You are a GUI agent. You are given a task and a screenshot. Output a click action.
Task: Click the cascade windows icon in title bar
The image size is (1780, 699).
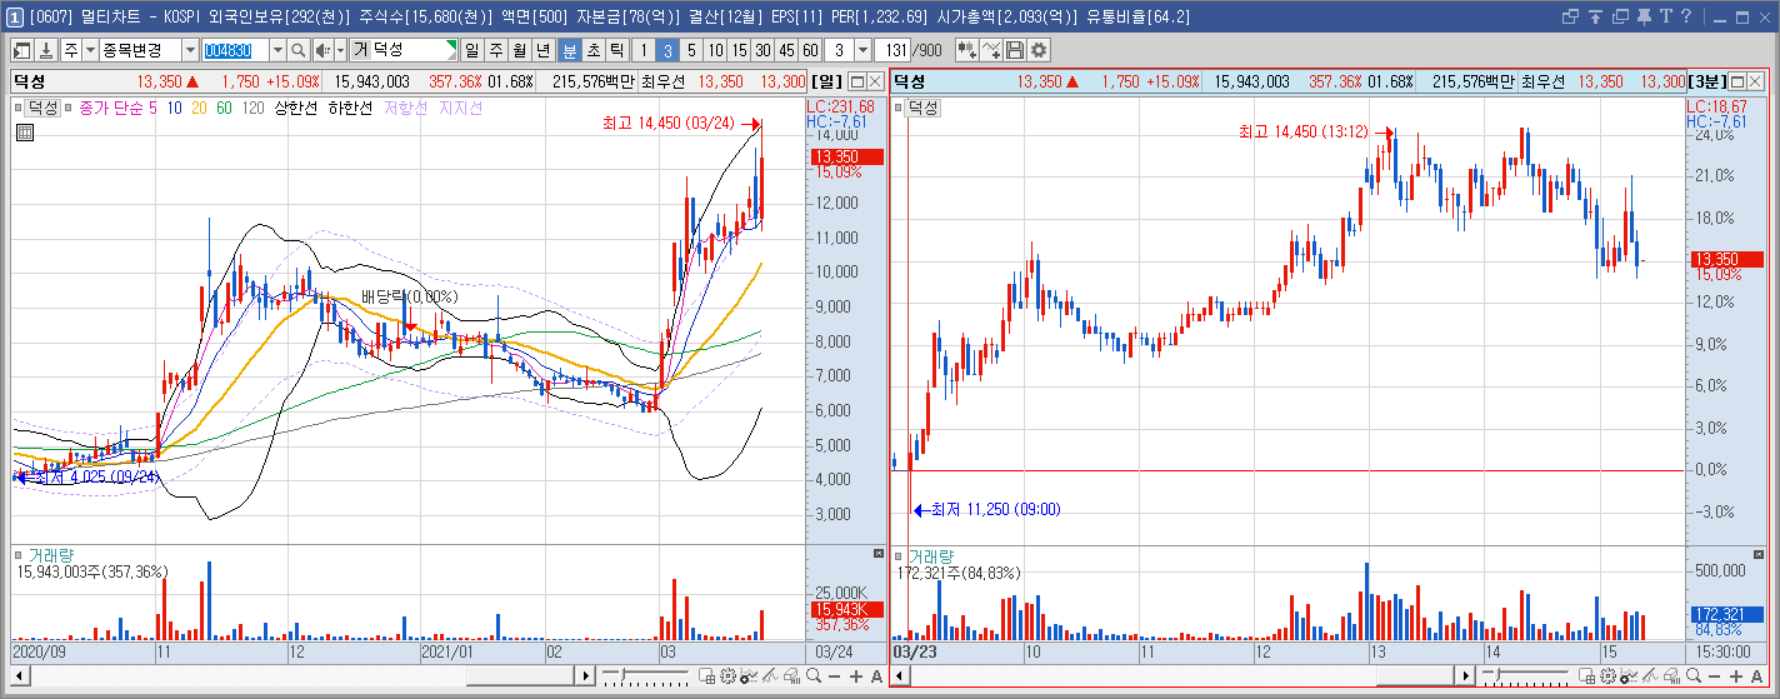pos(1620,16)
